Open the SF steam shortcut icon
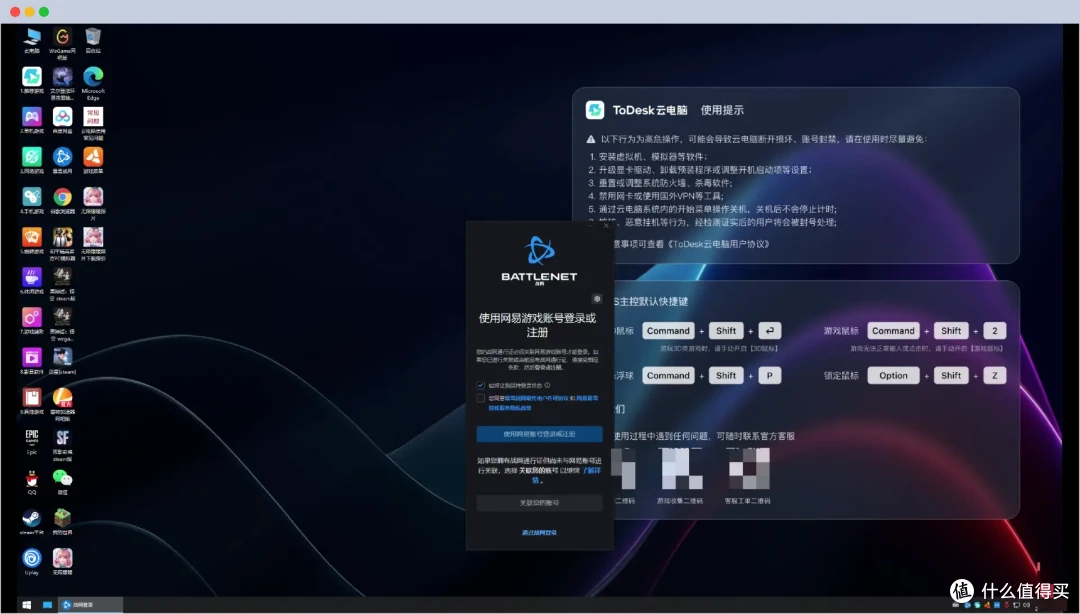Image resolution: width=1080 pixels, height=614 pixels. coord(62,438)
